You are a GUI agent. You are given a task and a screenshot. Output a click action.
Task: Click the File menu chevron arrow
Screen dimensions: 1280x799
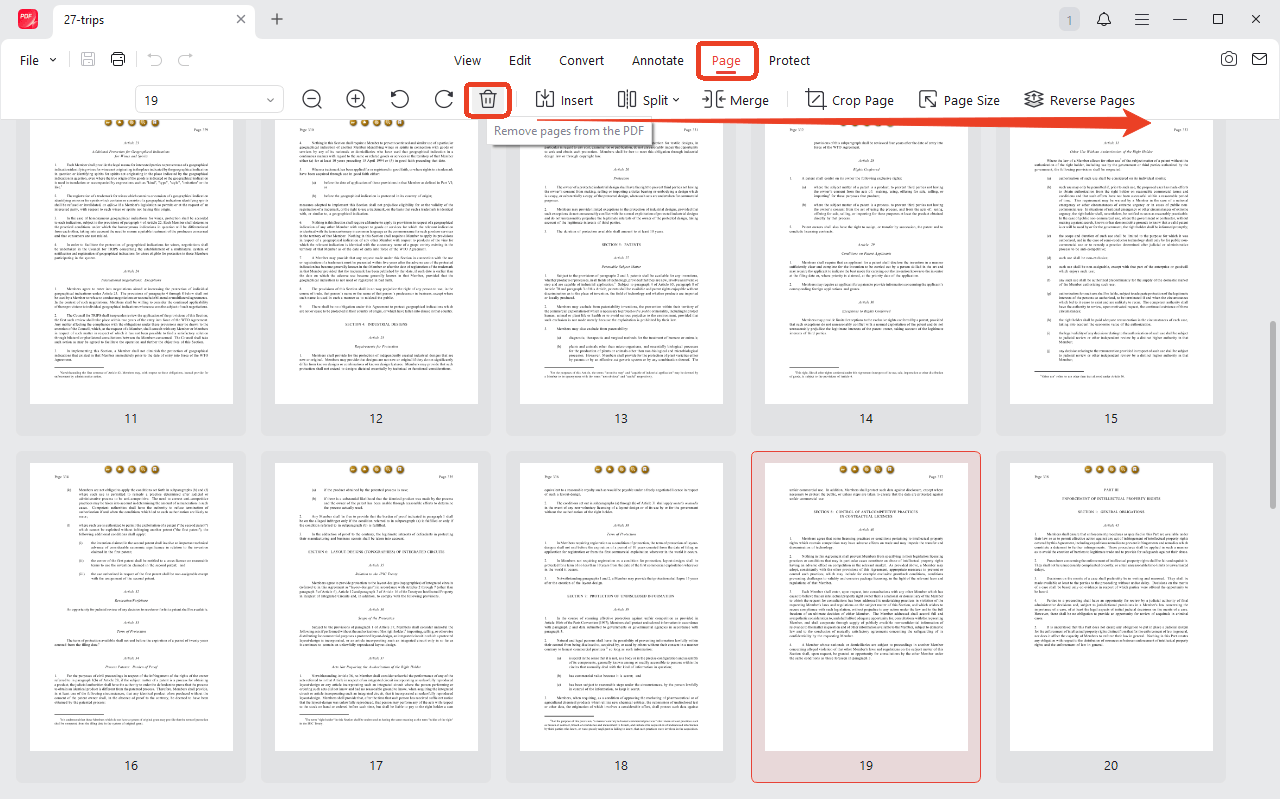click(53, 60)
